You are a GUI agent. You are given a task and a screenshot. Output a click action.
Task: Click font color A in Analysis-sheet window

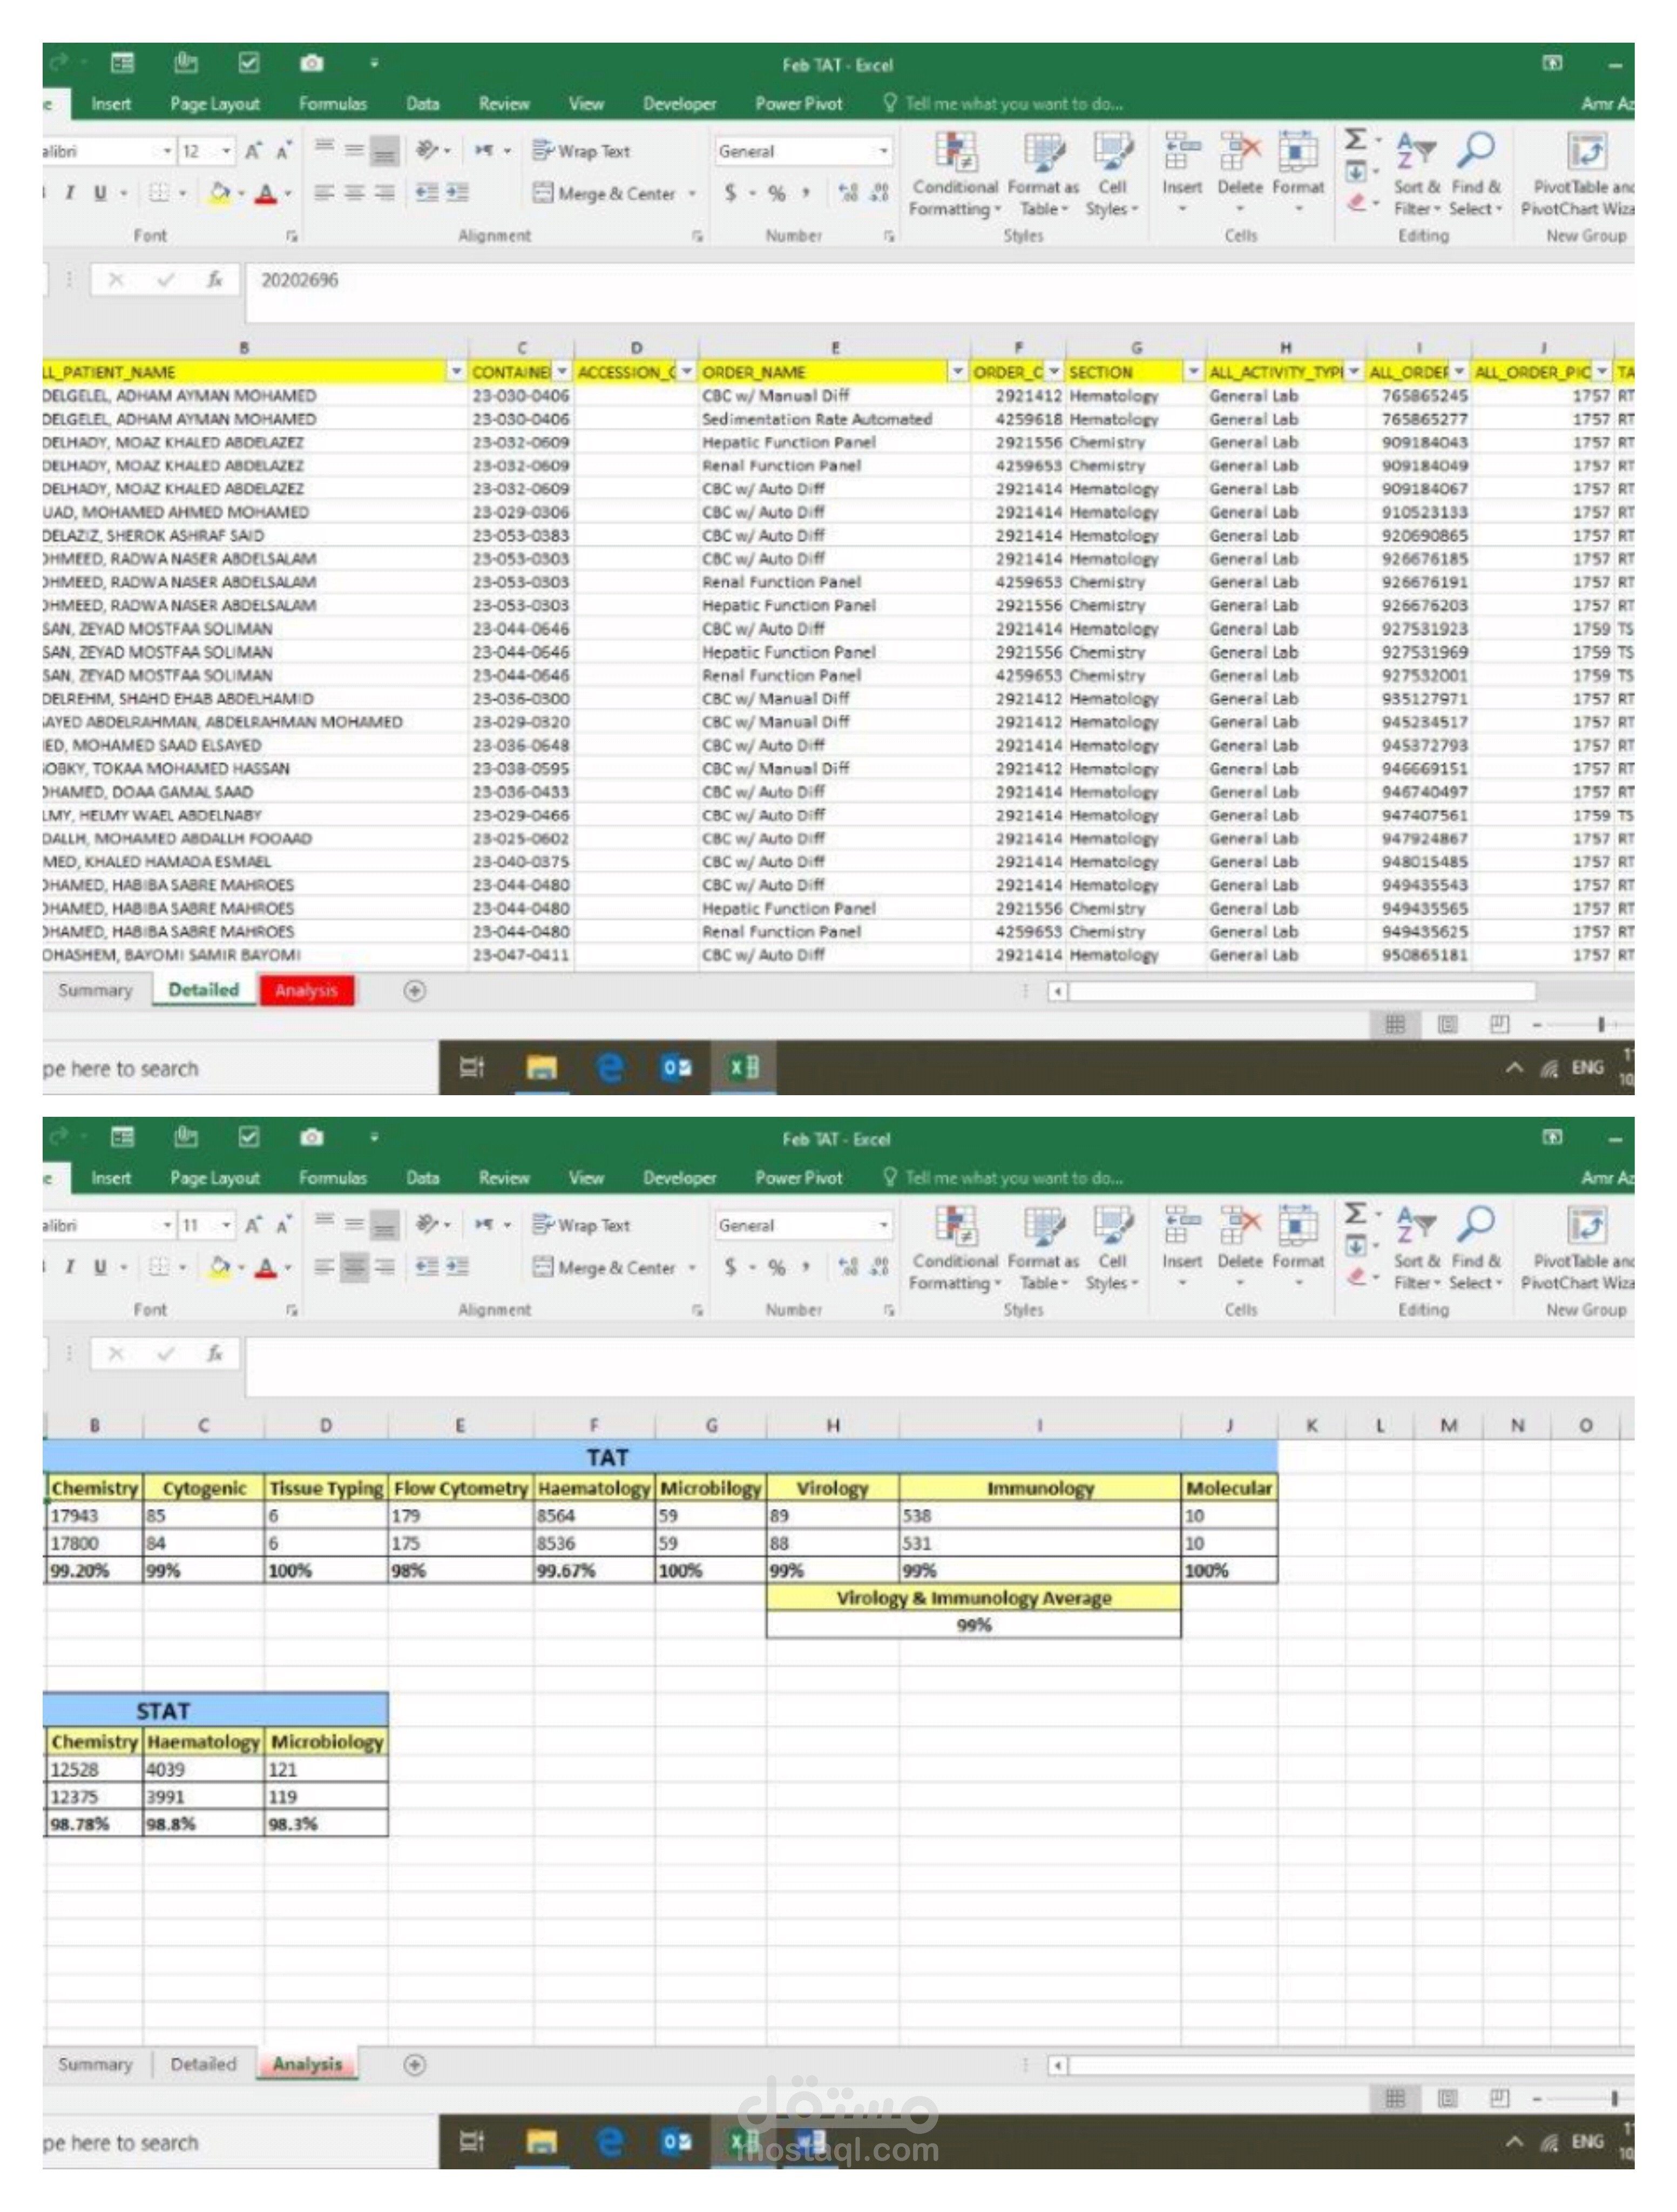point(265,1267)
